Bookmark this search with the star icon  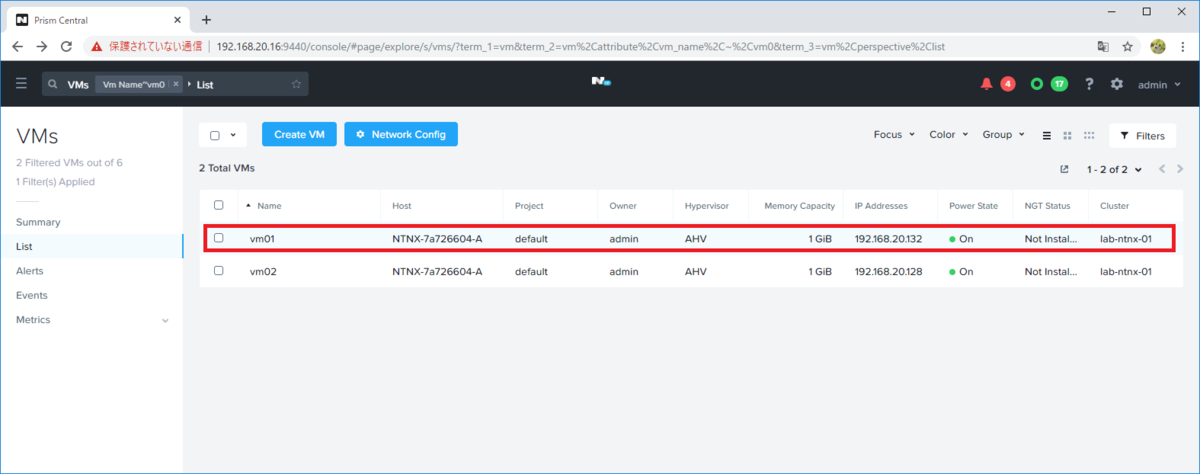coord(296,85)
